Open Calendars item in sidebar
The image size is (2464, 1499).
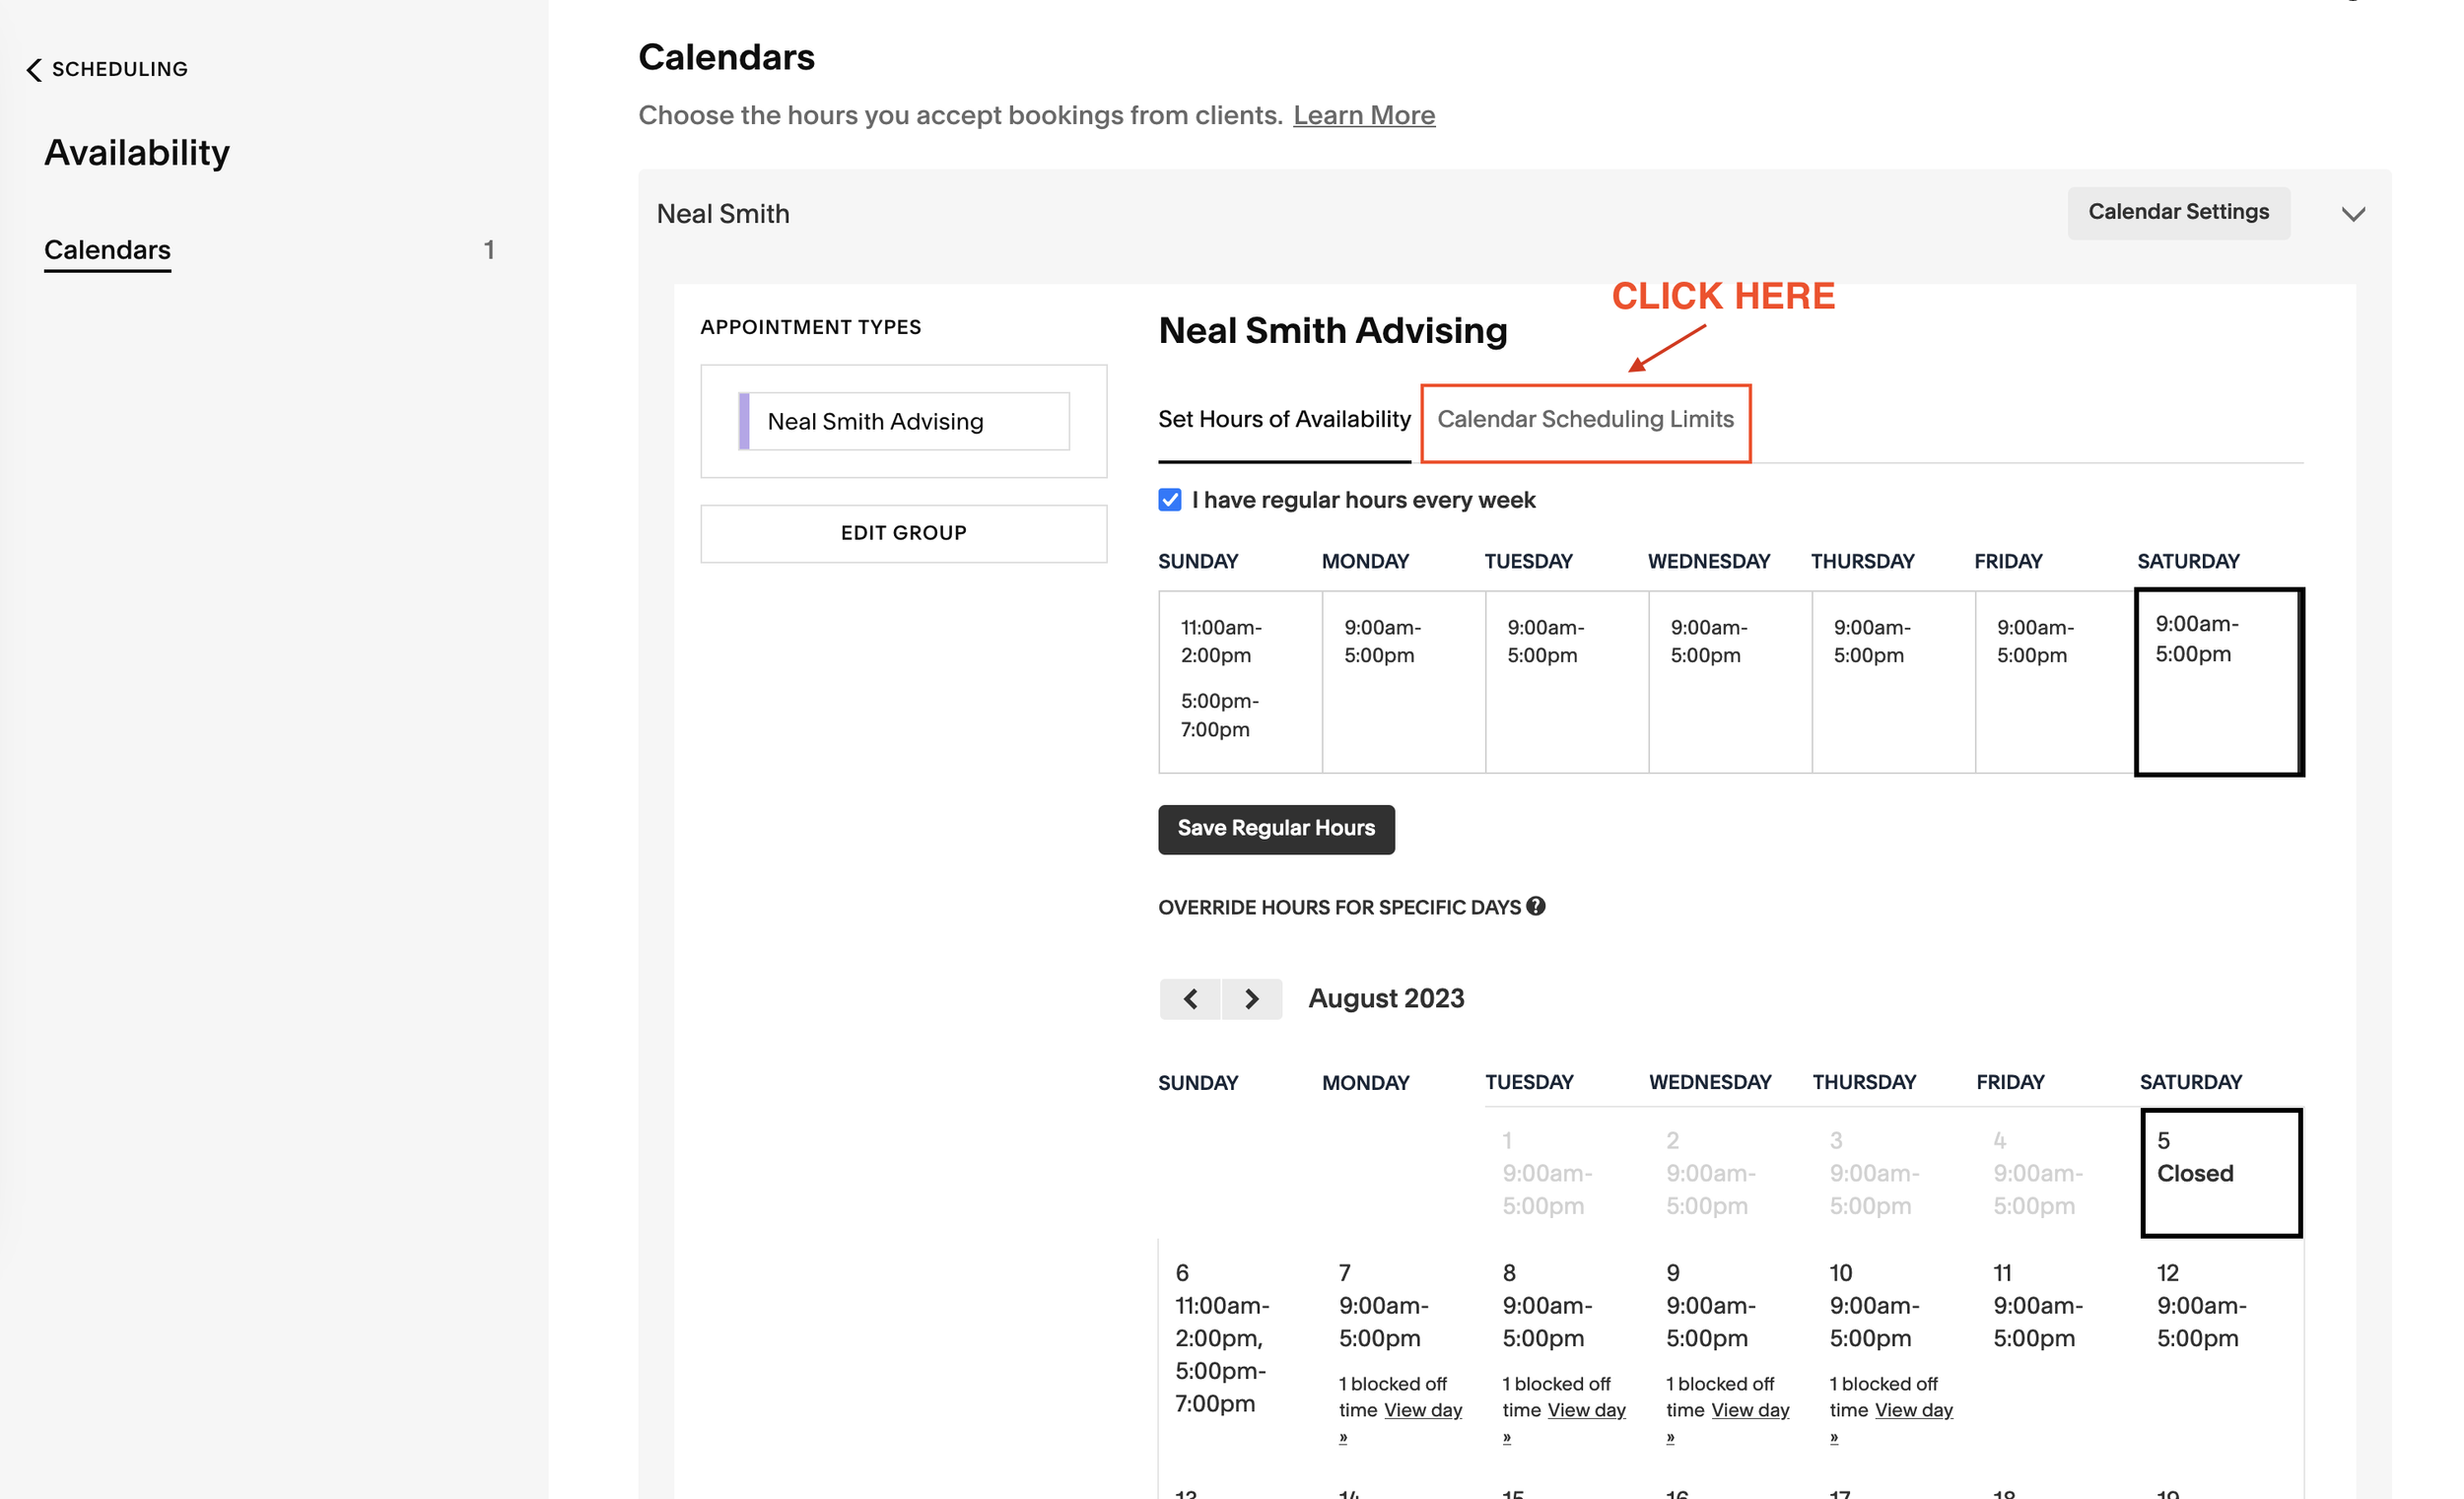pyautogui.click(x=107, y=250)
